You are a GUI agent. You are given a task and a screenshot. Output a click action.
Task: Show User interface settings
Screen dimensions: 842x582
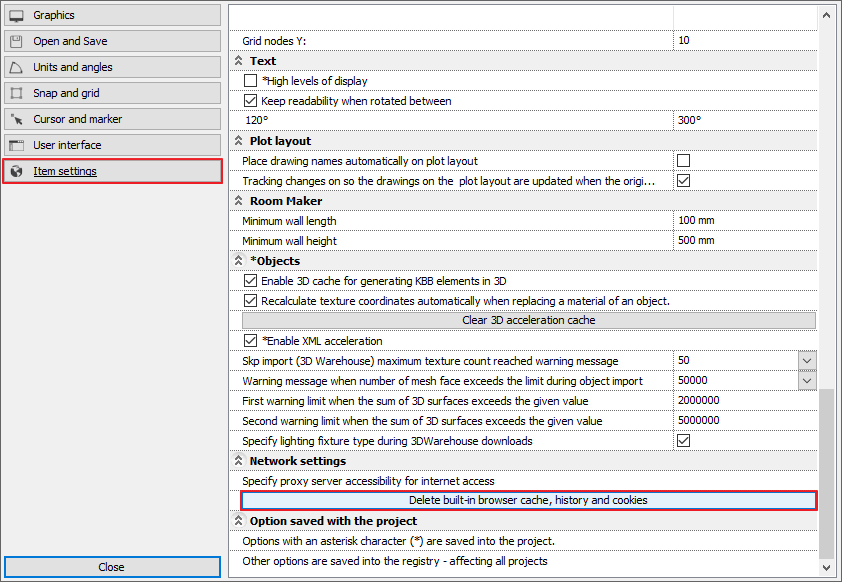pyautogui.click(x=112, y=145)
